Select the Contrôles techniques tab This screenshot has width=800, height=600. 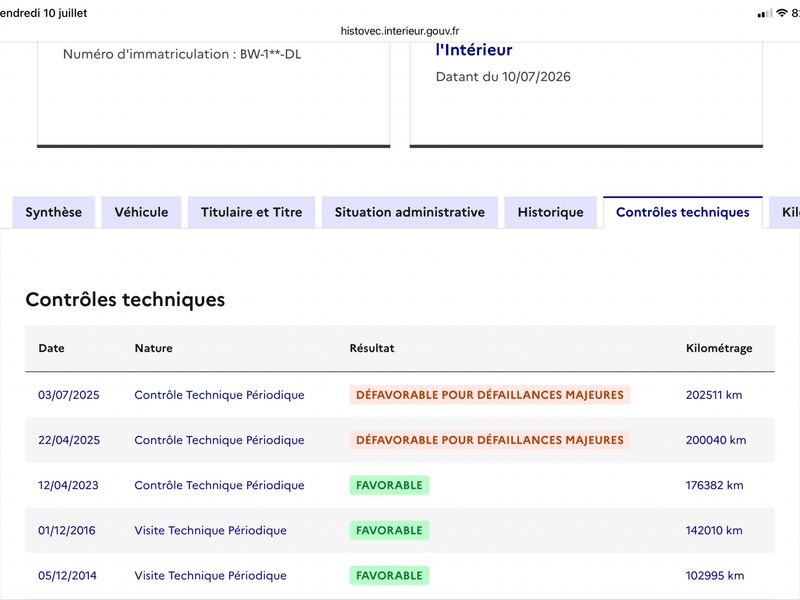(683, 212)
